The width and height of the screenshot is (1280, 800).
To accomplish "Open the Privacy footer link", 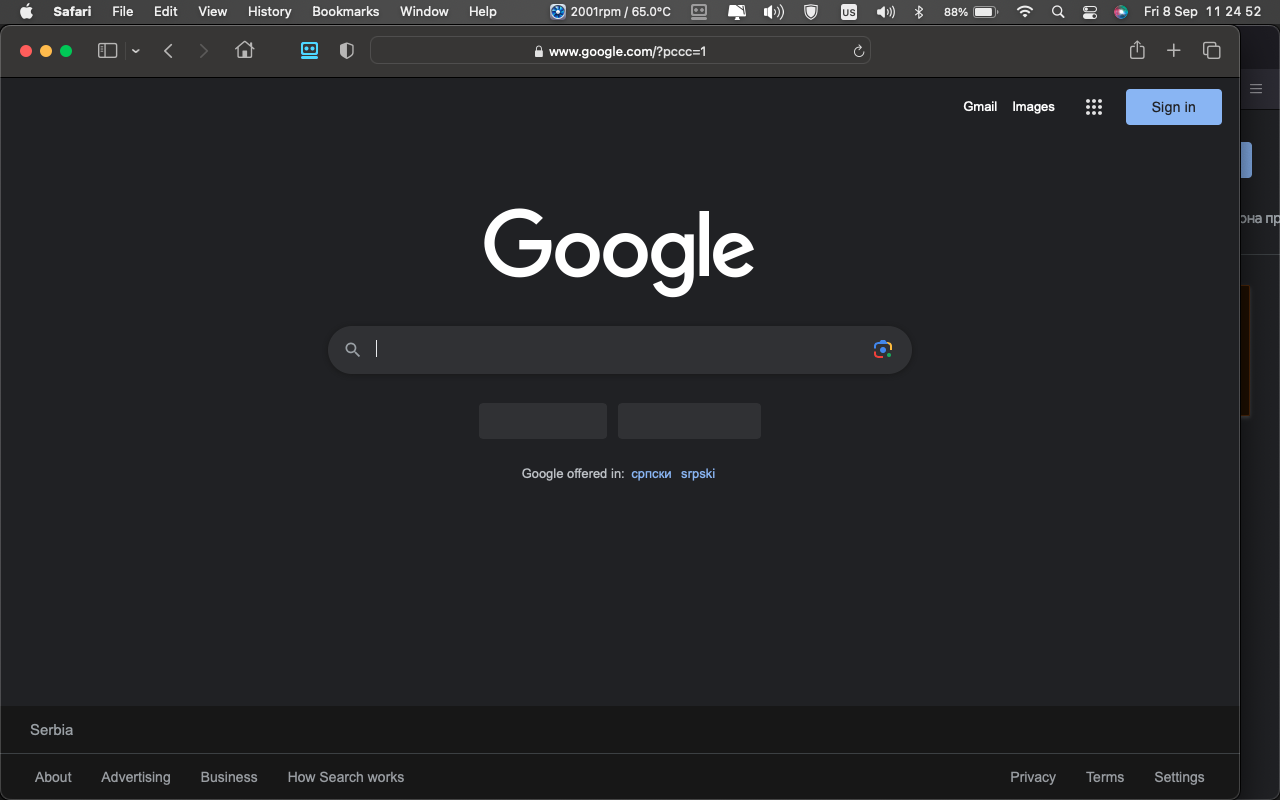I will tap(1033, 777).
